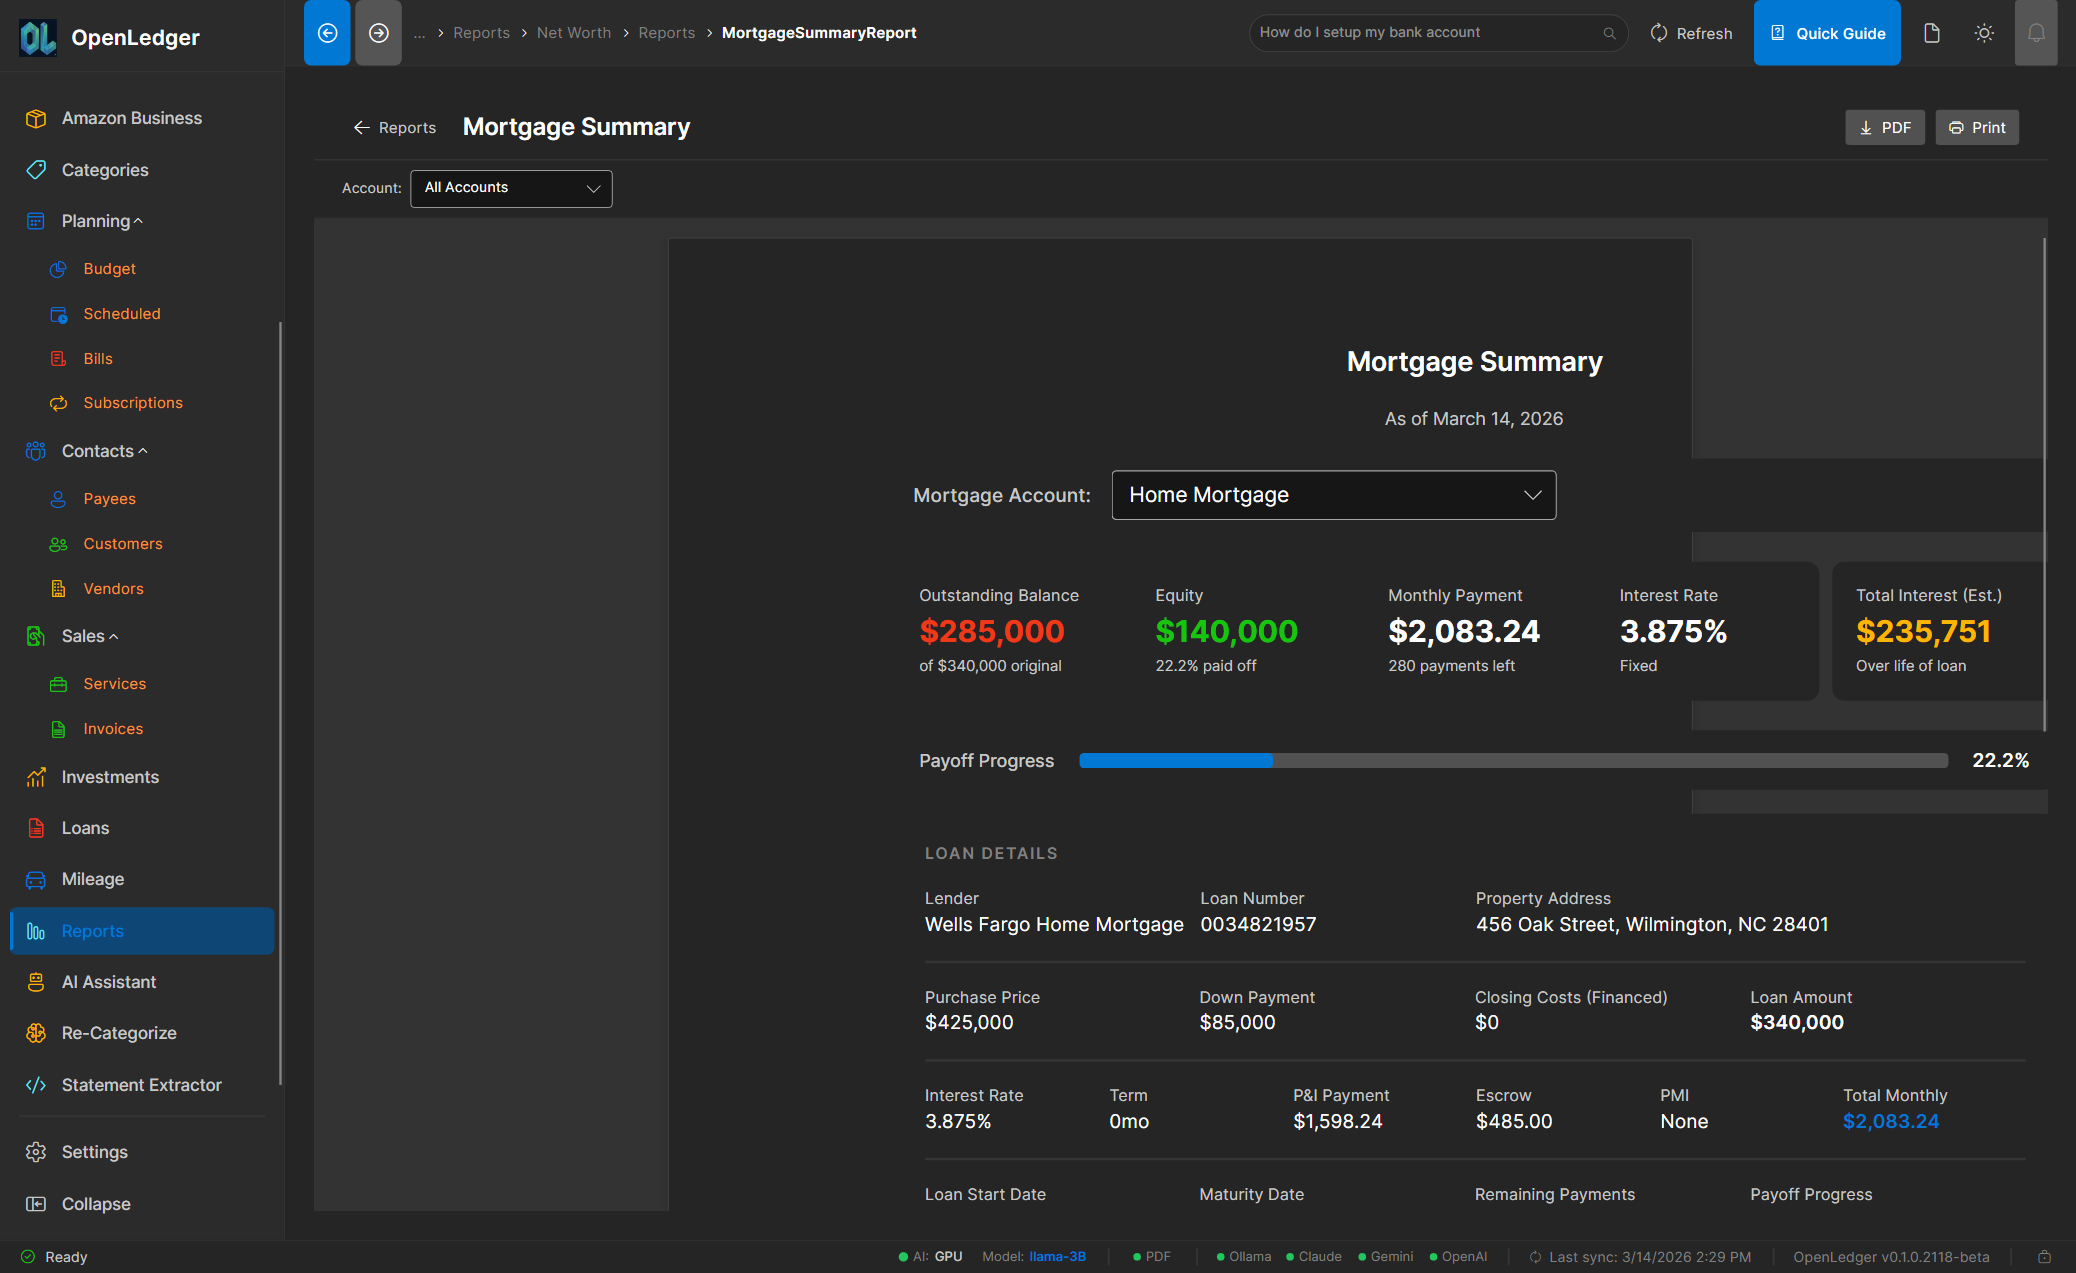The image size is (2076, 1273).
Task: Download the report as PDF
Action: tap(1884, 127)
